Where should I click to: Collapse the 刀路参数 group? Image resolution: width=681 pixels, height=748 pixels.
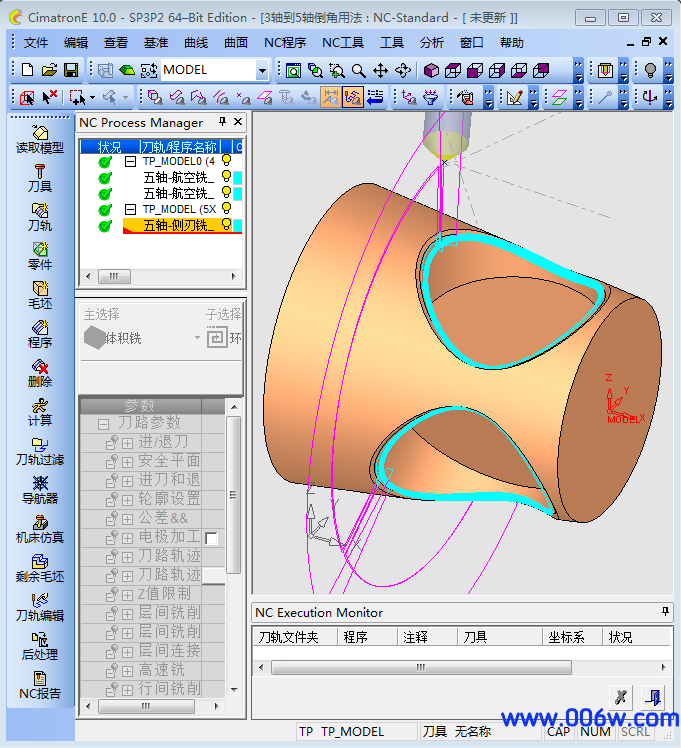pos(103,424)
